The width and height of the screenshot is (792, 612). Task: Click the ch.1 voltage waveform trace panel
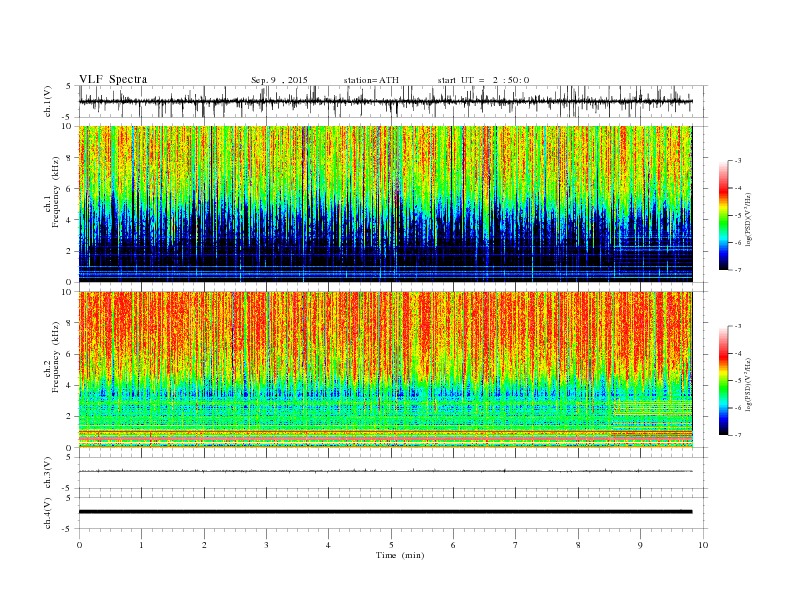[x=393, y=101]
